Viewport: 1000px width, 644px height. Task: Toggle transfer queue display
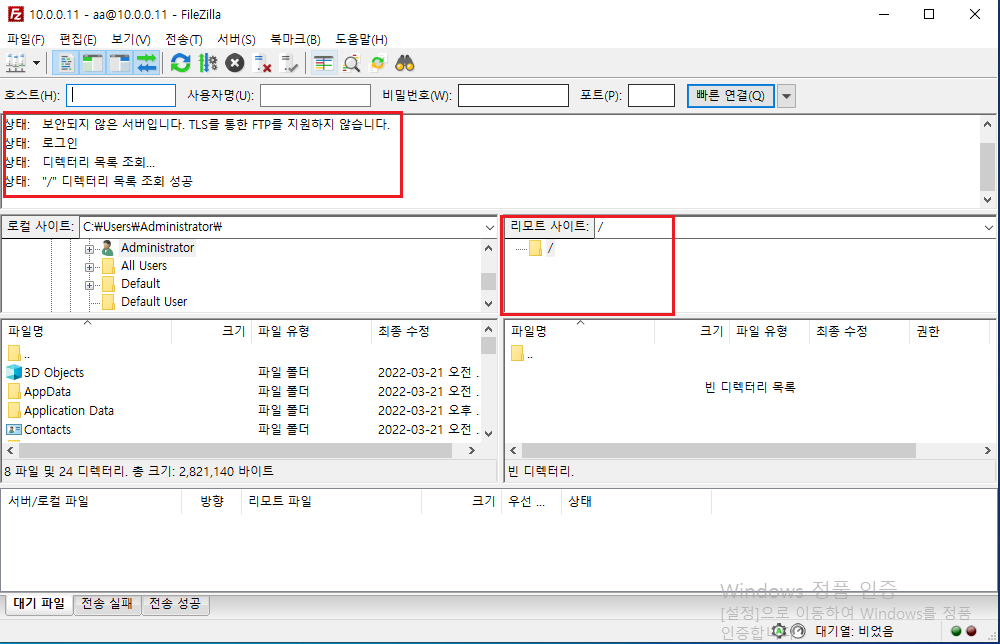147,63
